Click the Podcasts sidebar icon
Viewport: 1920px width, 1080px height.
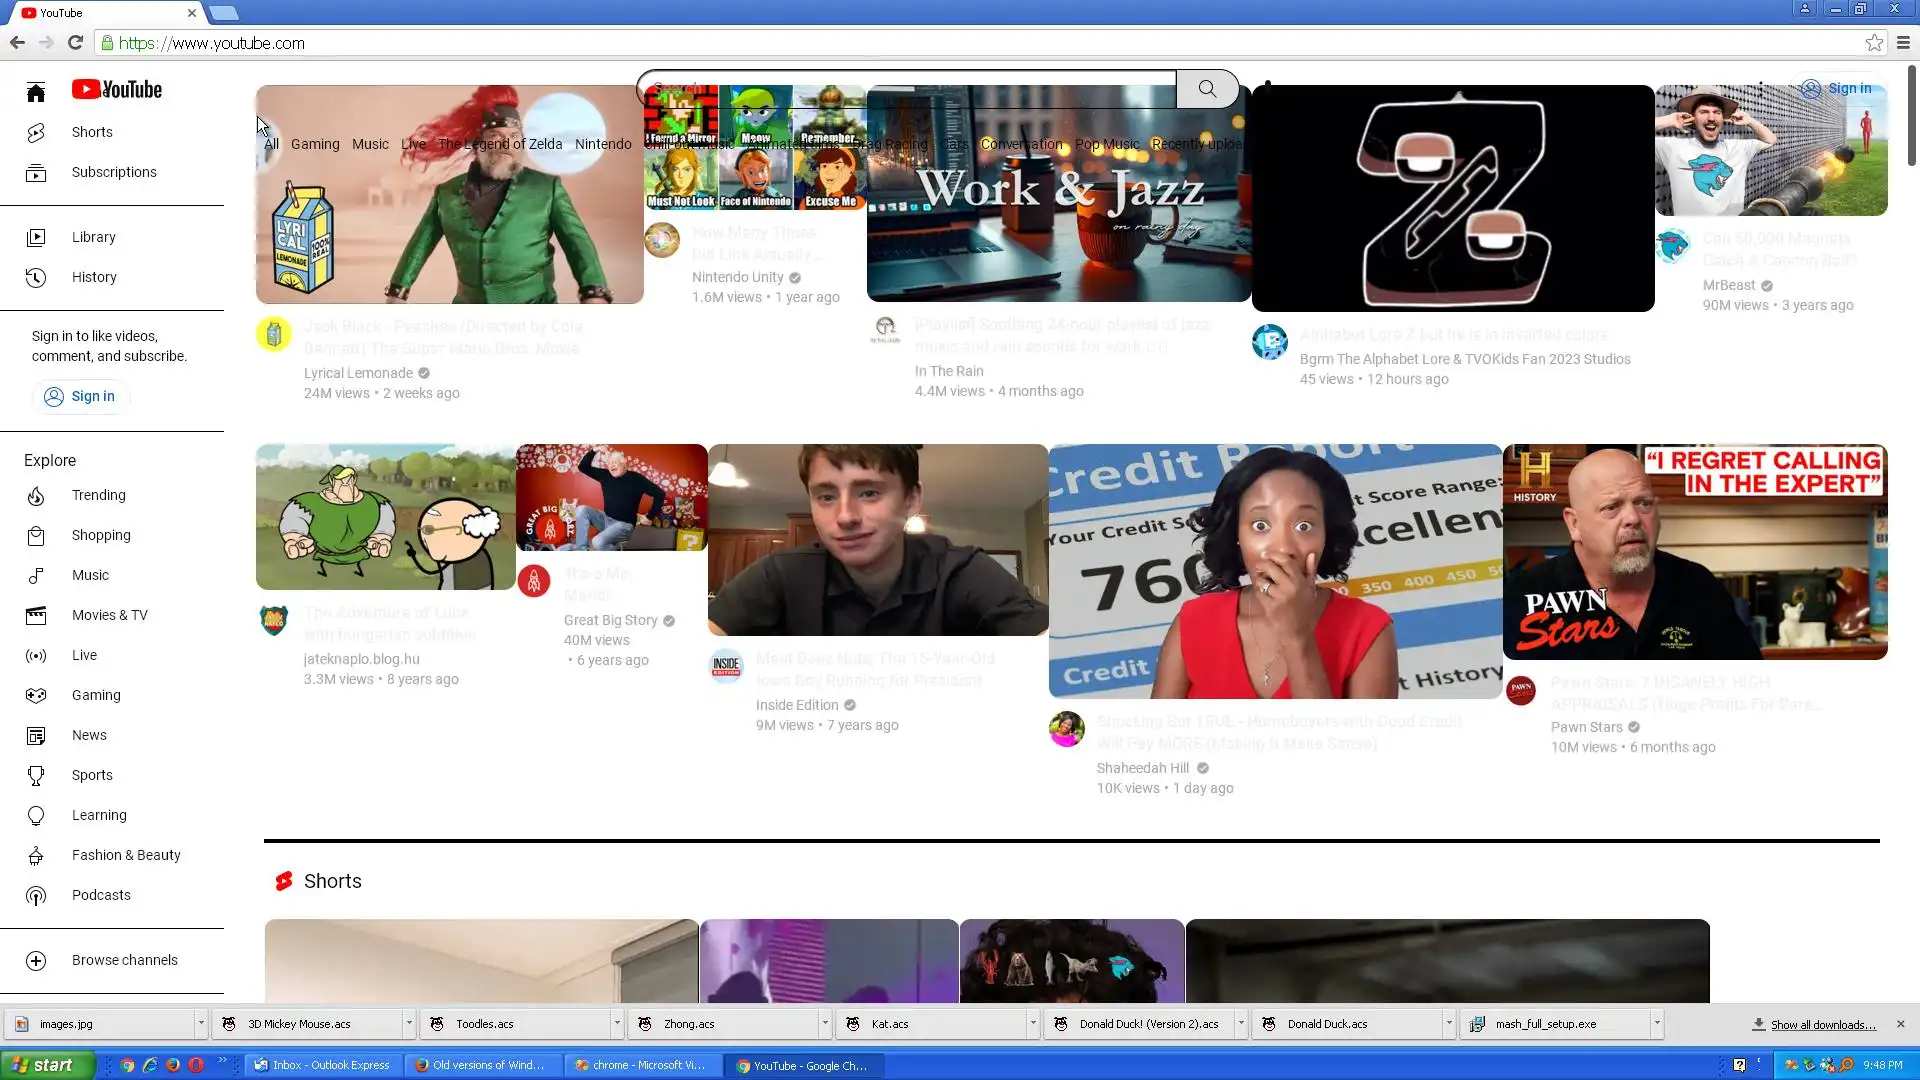click(x=36, y=896)
